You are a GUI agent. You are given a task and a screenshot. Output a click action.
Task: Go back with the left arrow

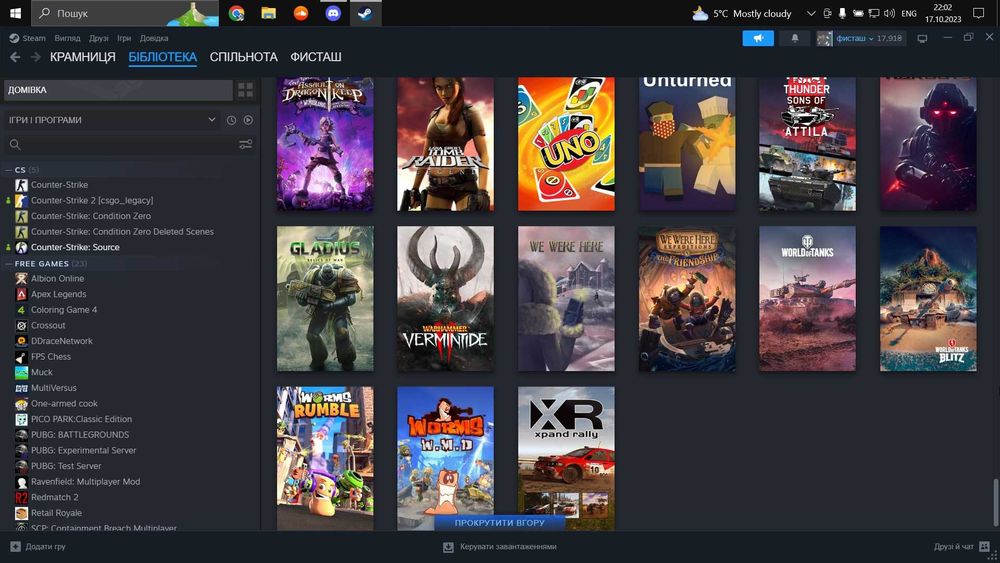[15, 57]
